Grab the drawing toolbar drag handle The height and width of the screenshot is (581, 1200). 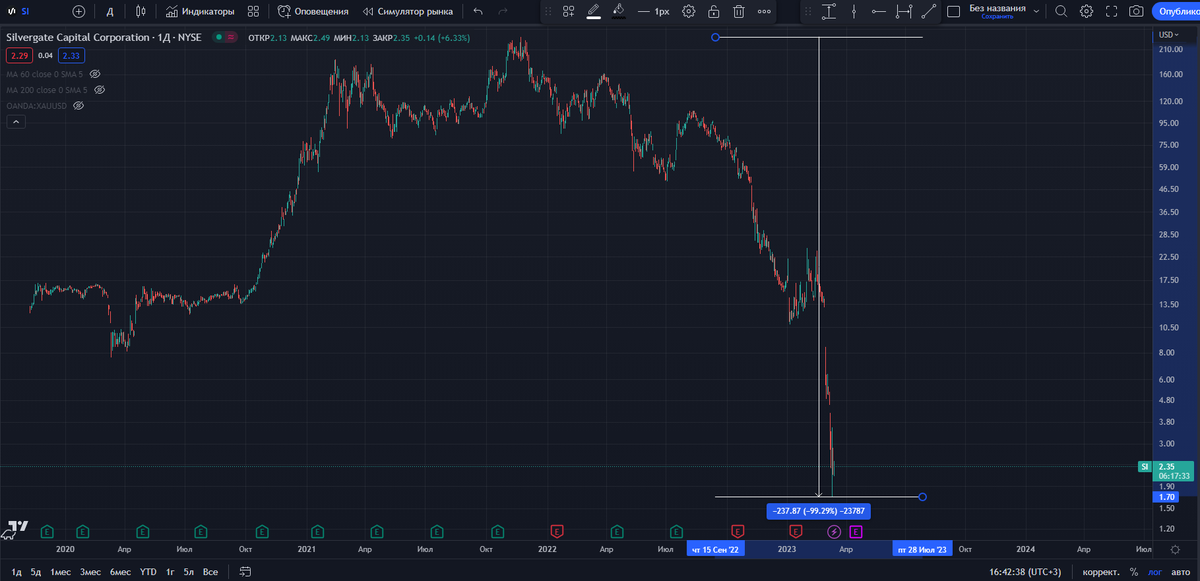tap(548, 11)
